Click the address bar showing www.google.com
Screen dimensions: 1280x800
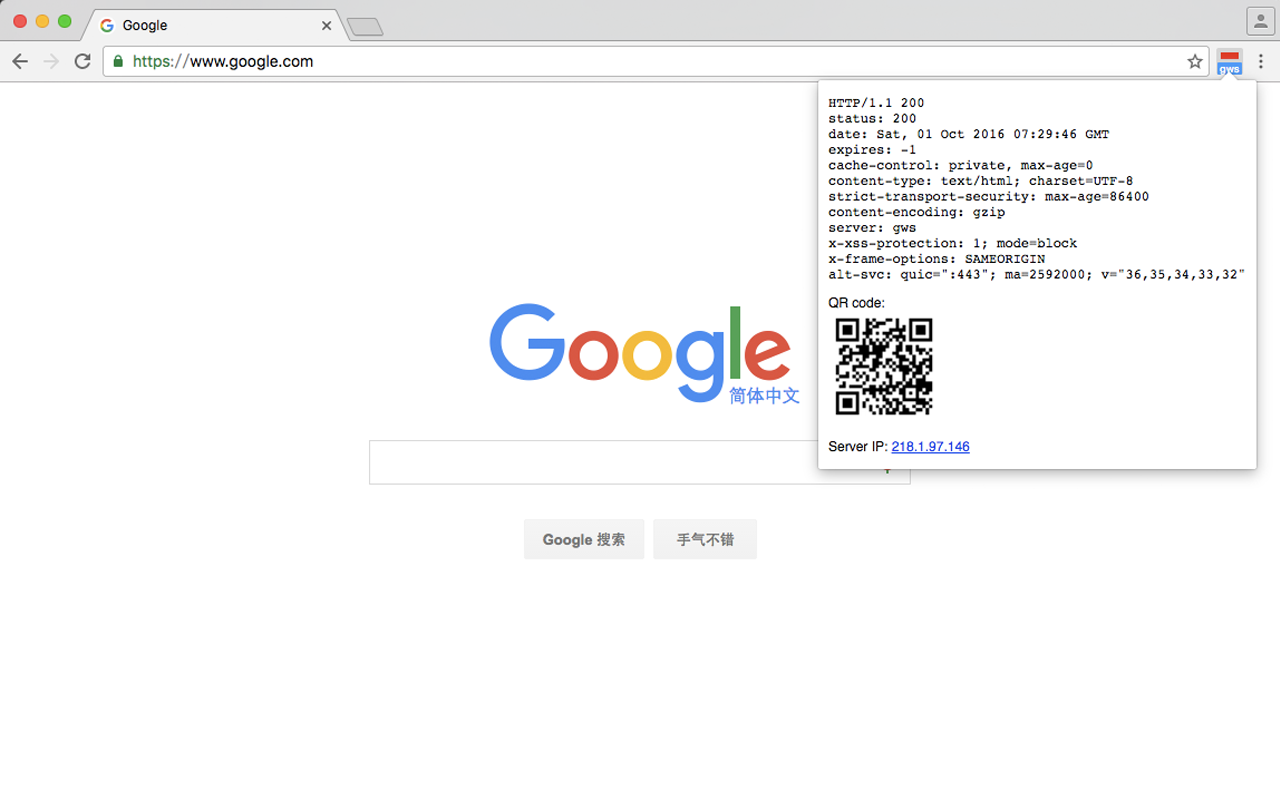point(654,61)
